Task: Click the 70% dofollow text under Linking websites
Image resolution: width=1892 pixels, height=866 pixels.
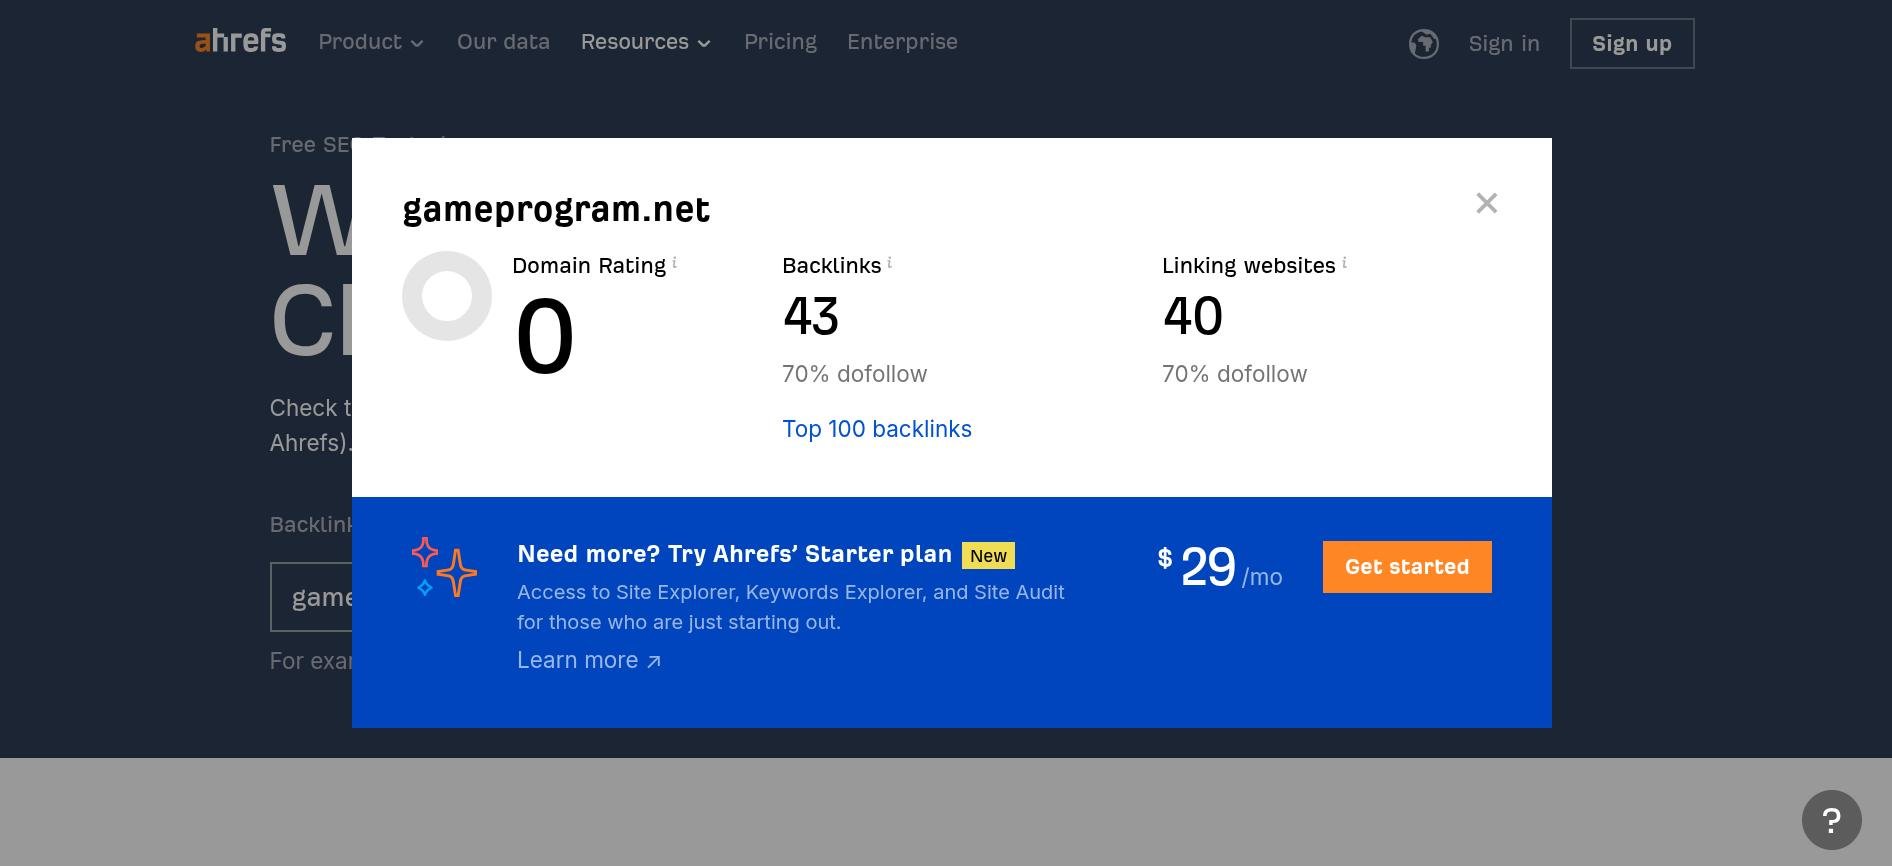Action: 1235,374
